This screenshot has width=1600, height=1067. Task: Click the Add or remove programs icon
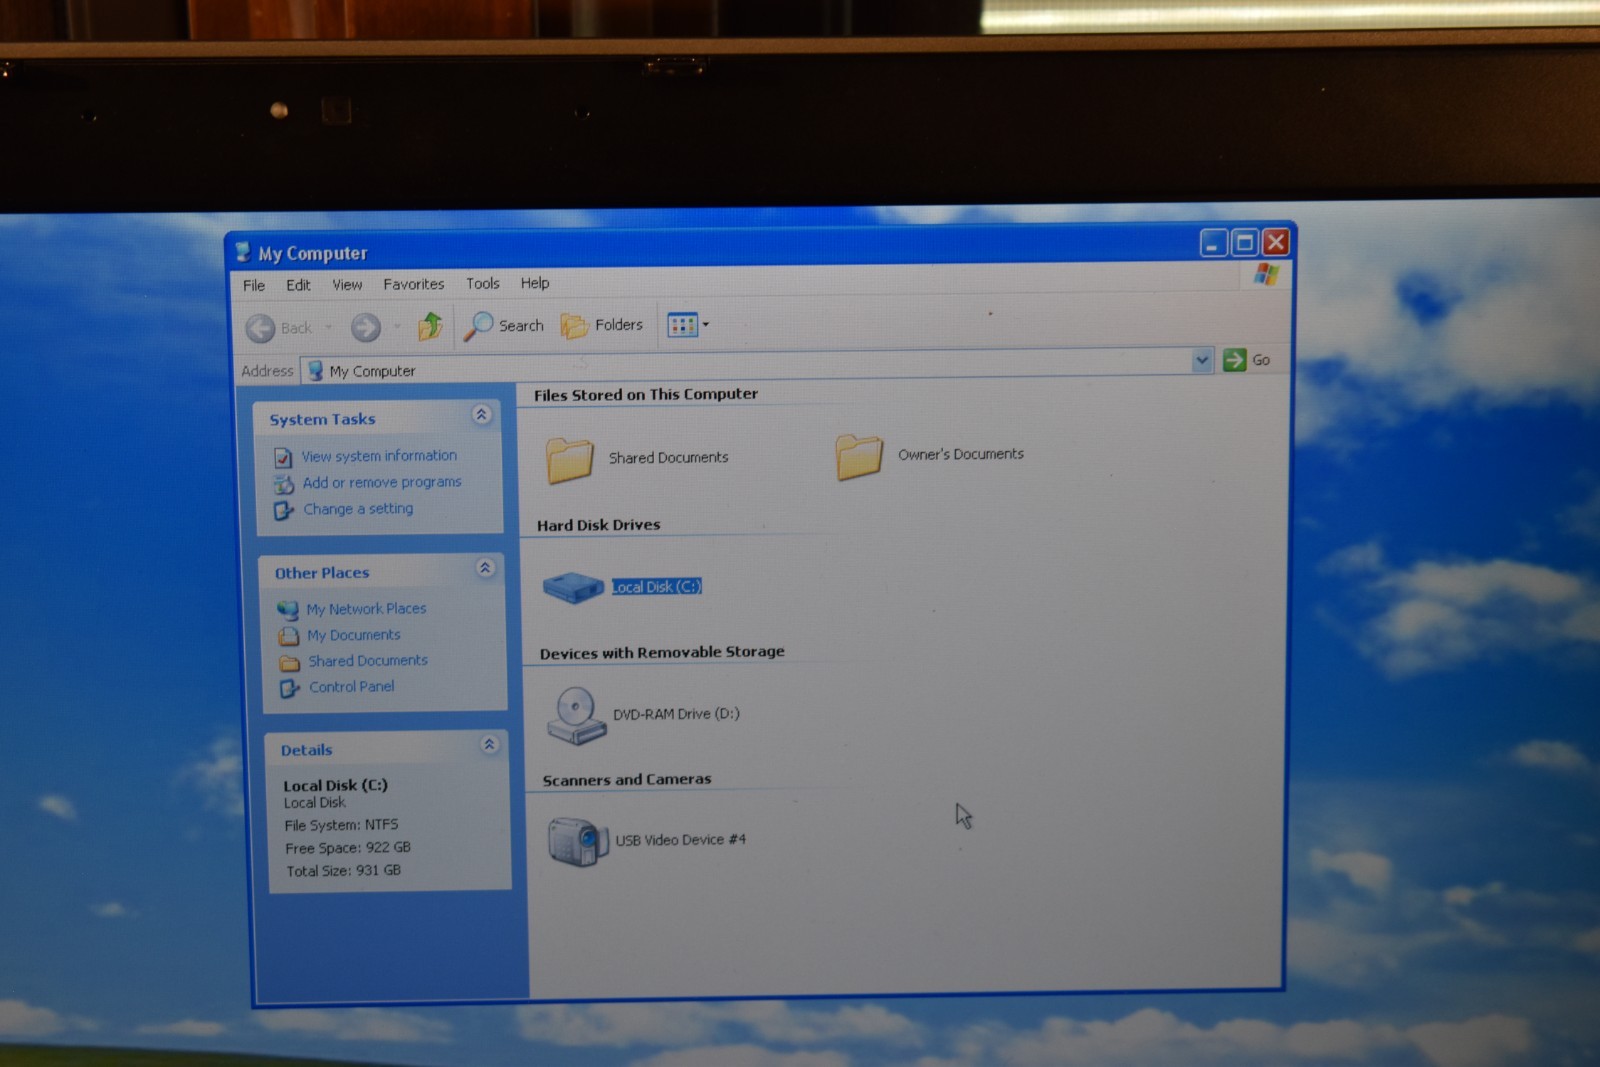tap(284, 484)
